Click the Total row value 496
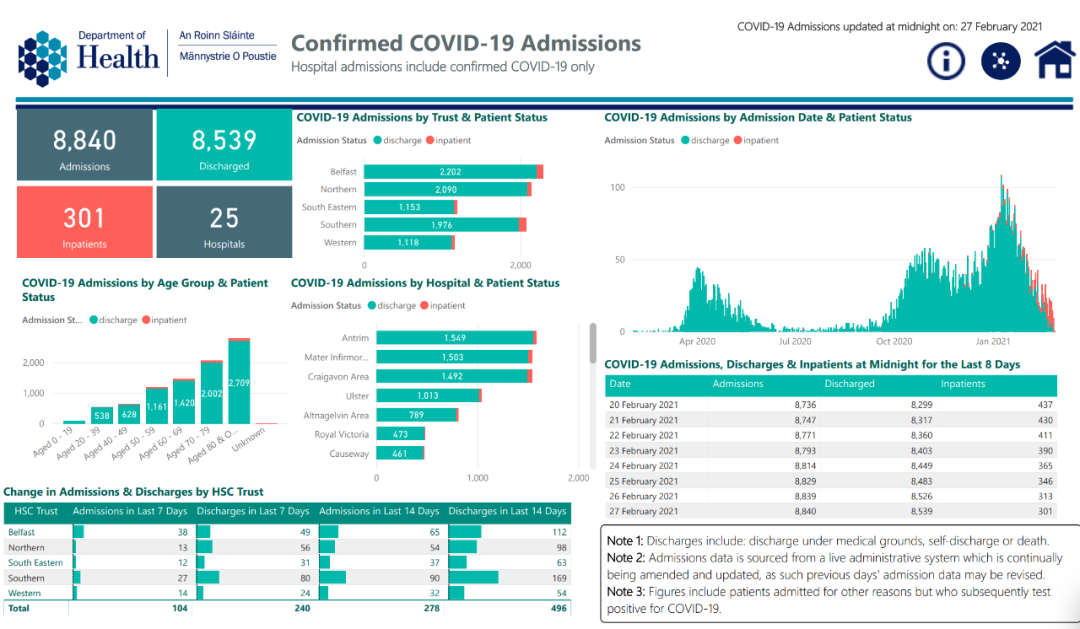The height and width of the screenshot is (629, 1080). (559, 608)
